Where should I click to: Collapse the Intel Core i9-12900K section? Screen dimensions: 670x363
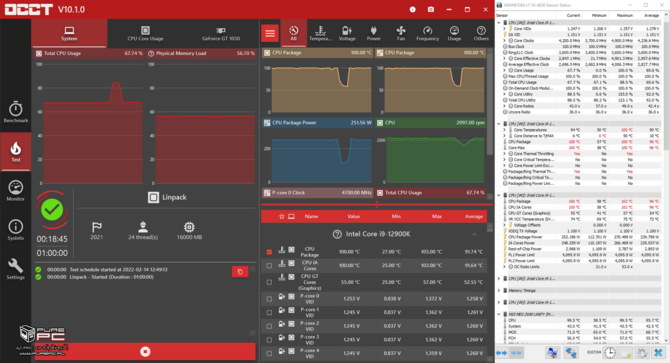(x=474, y=234)
